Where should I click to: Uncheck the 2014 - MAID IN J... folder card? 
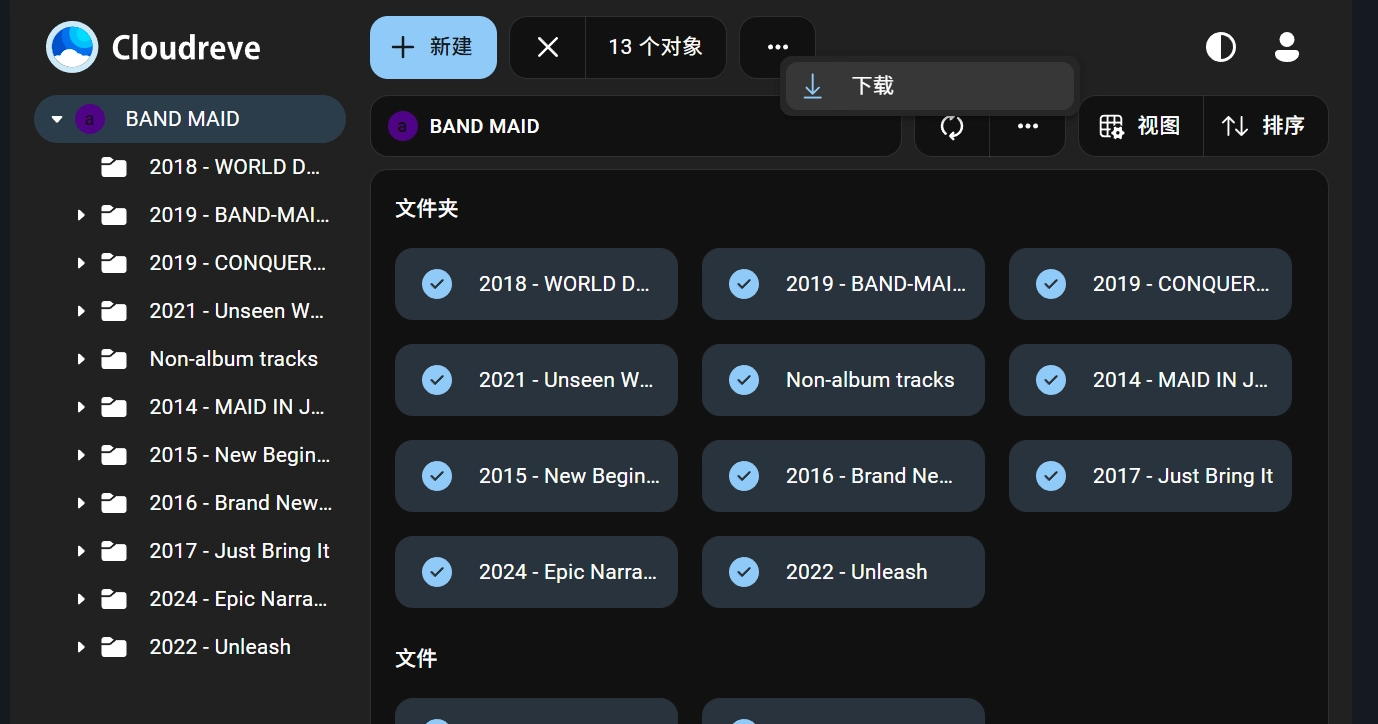point(1051,380)
